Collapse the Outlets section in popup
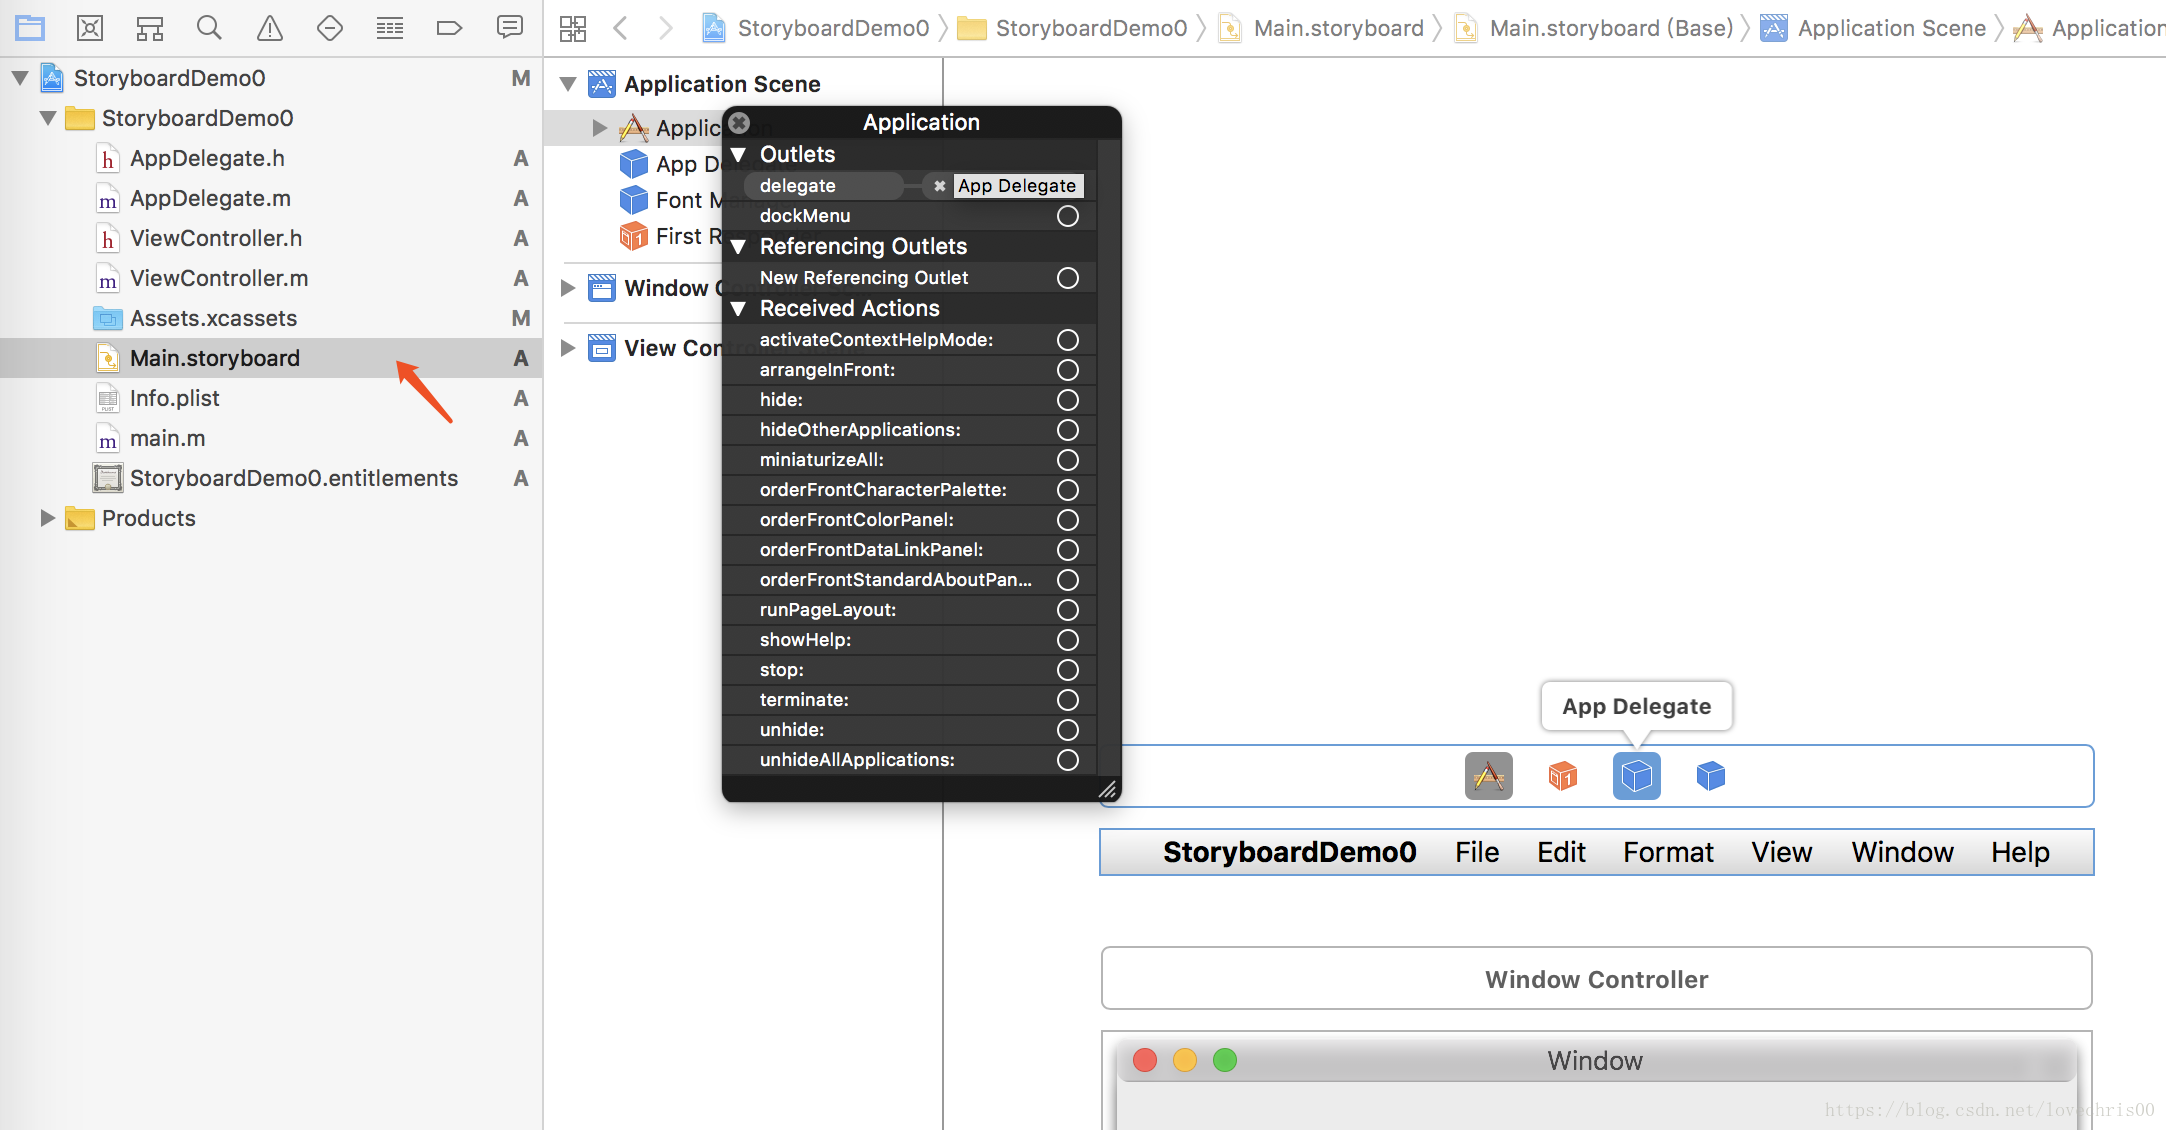This screenshot has width=2166, height=1130. pyautogui.click(x=739, y=155)
